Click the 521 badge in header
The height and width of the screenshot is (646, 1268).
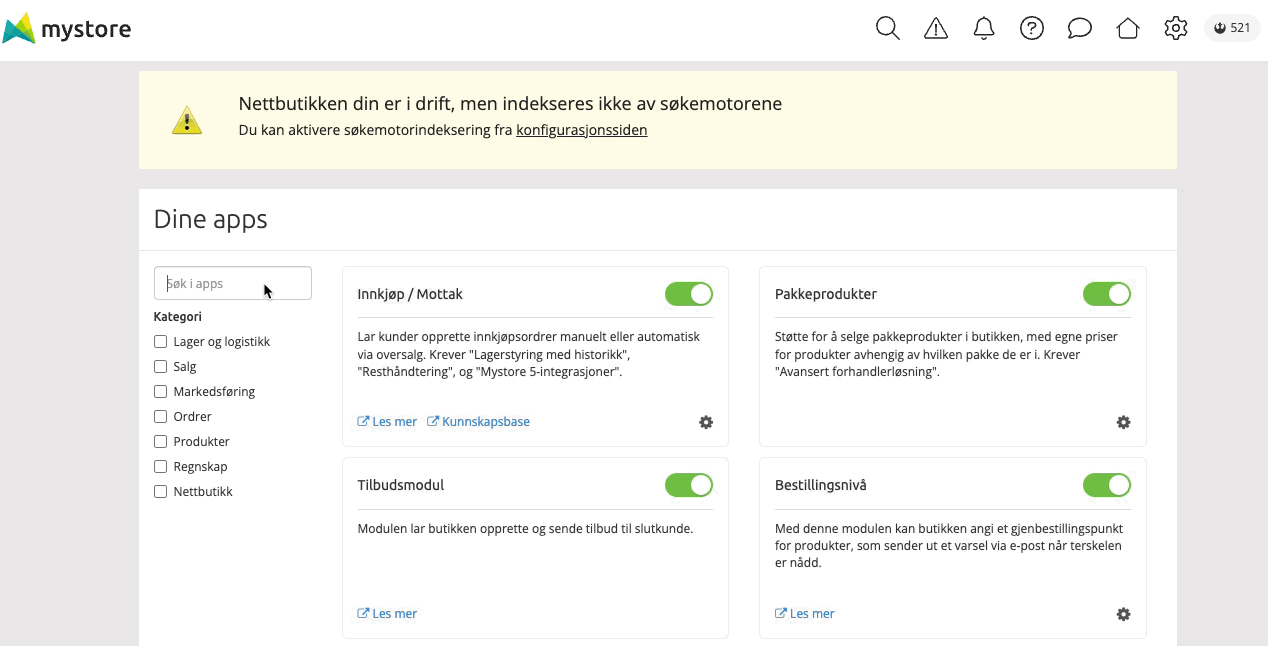tap(1232, 28)
